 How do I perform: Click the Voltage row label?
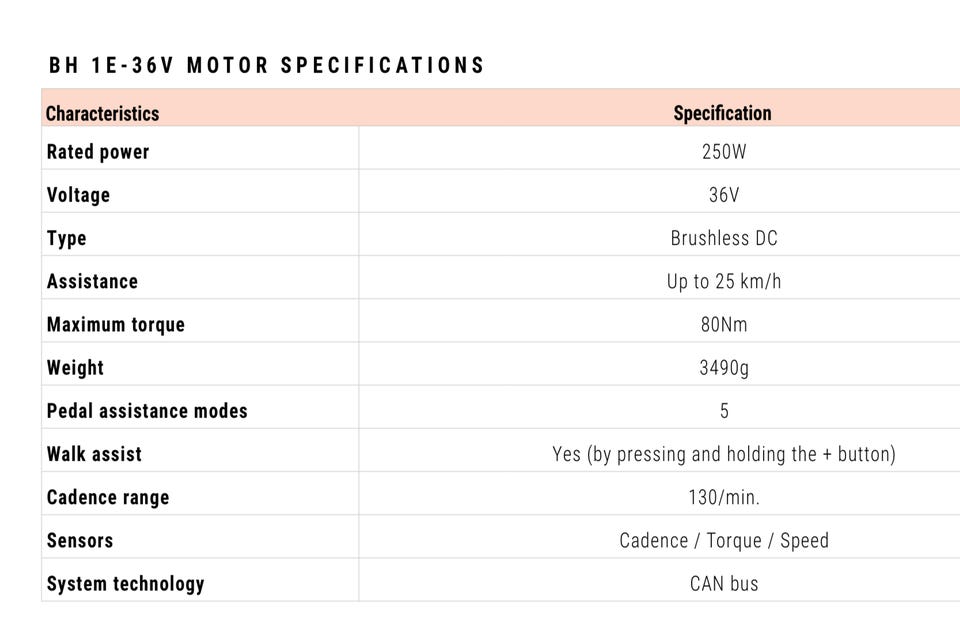coord(78,195)
